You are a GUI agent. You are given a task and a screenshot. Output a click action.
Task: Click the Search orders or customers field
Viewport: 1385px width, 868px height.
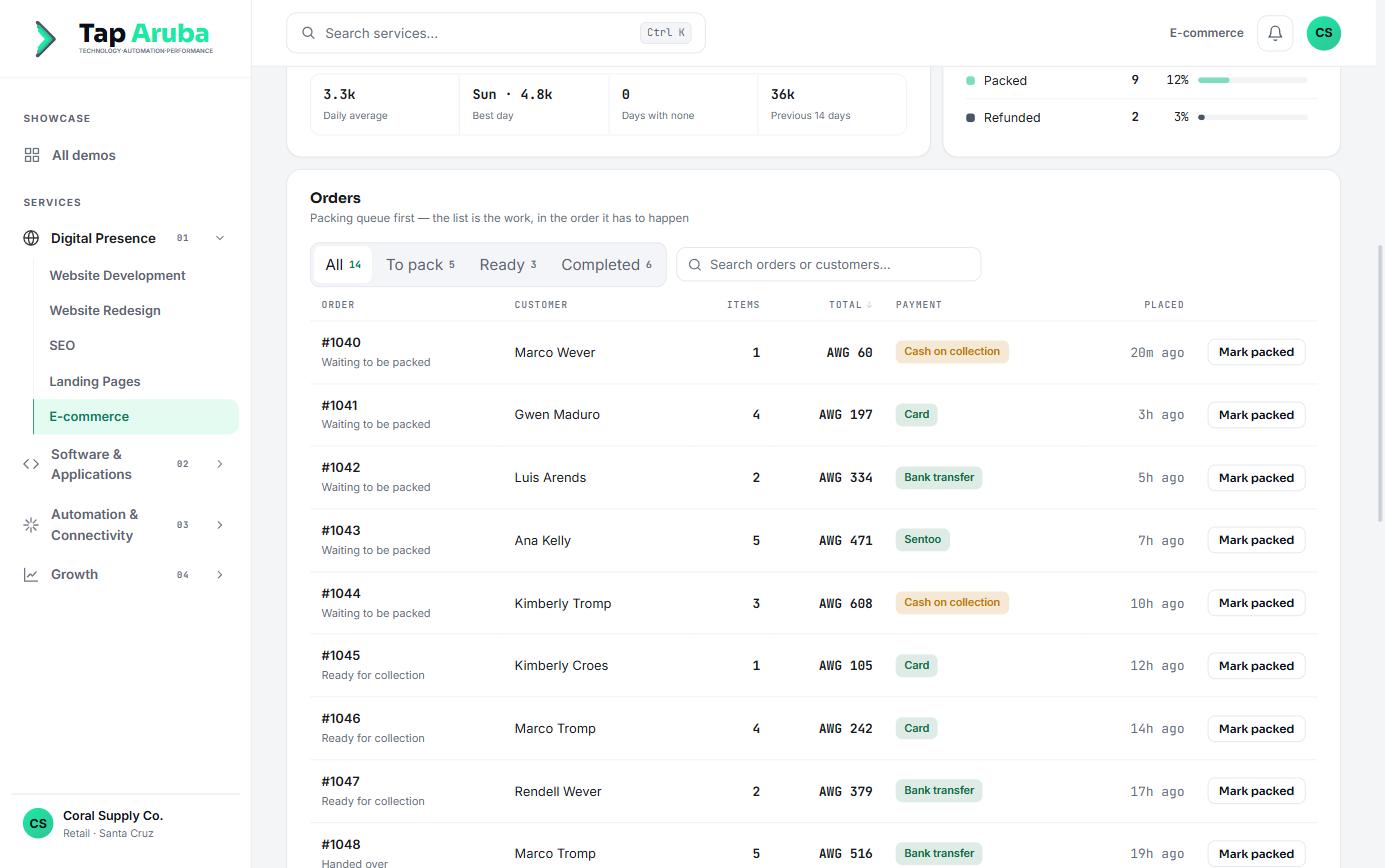(x=829, y=265)
